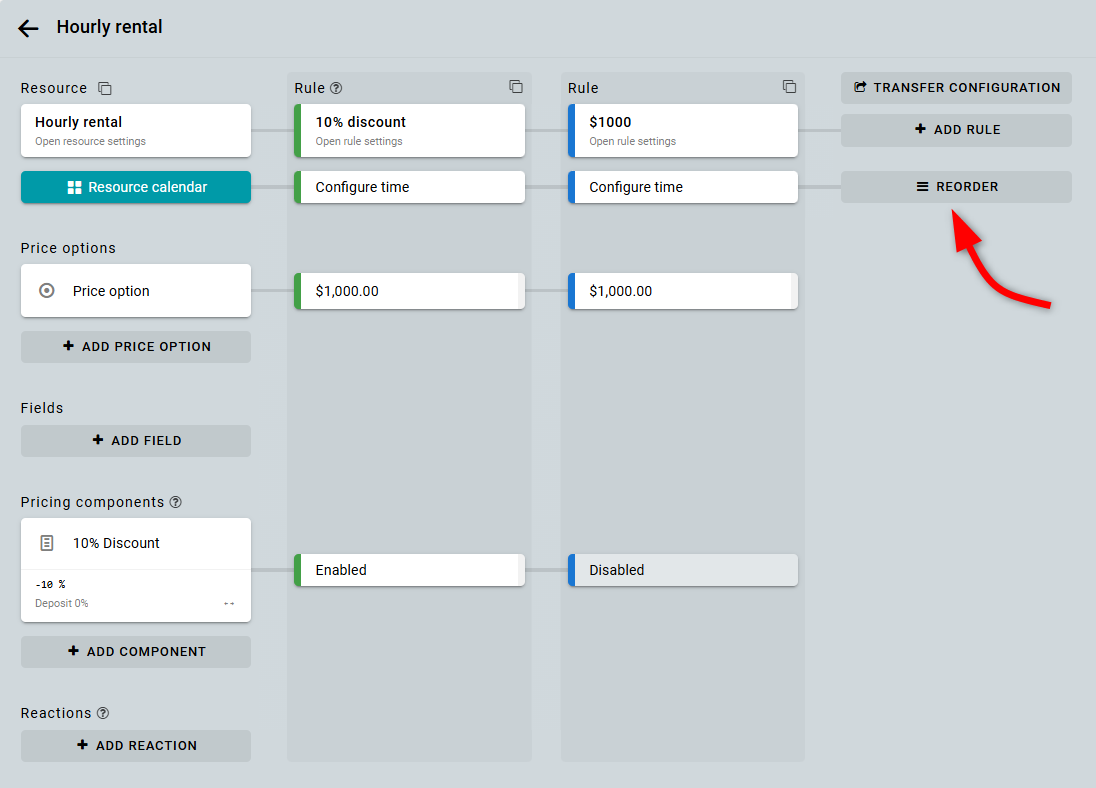Click the back arrow icon

point(28,28)
